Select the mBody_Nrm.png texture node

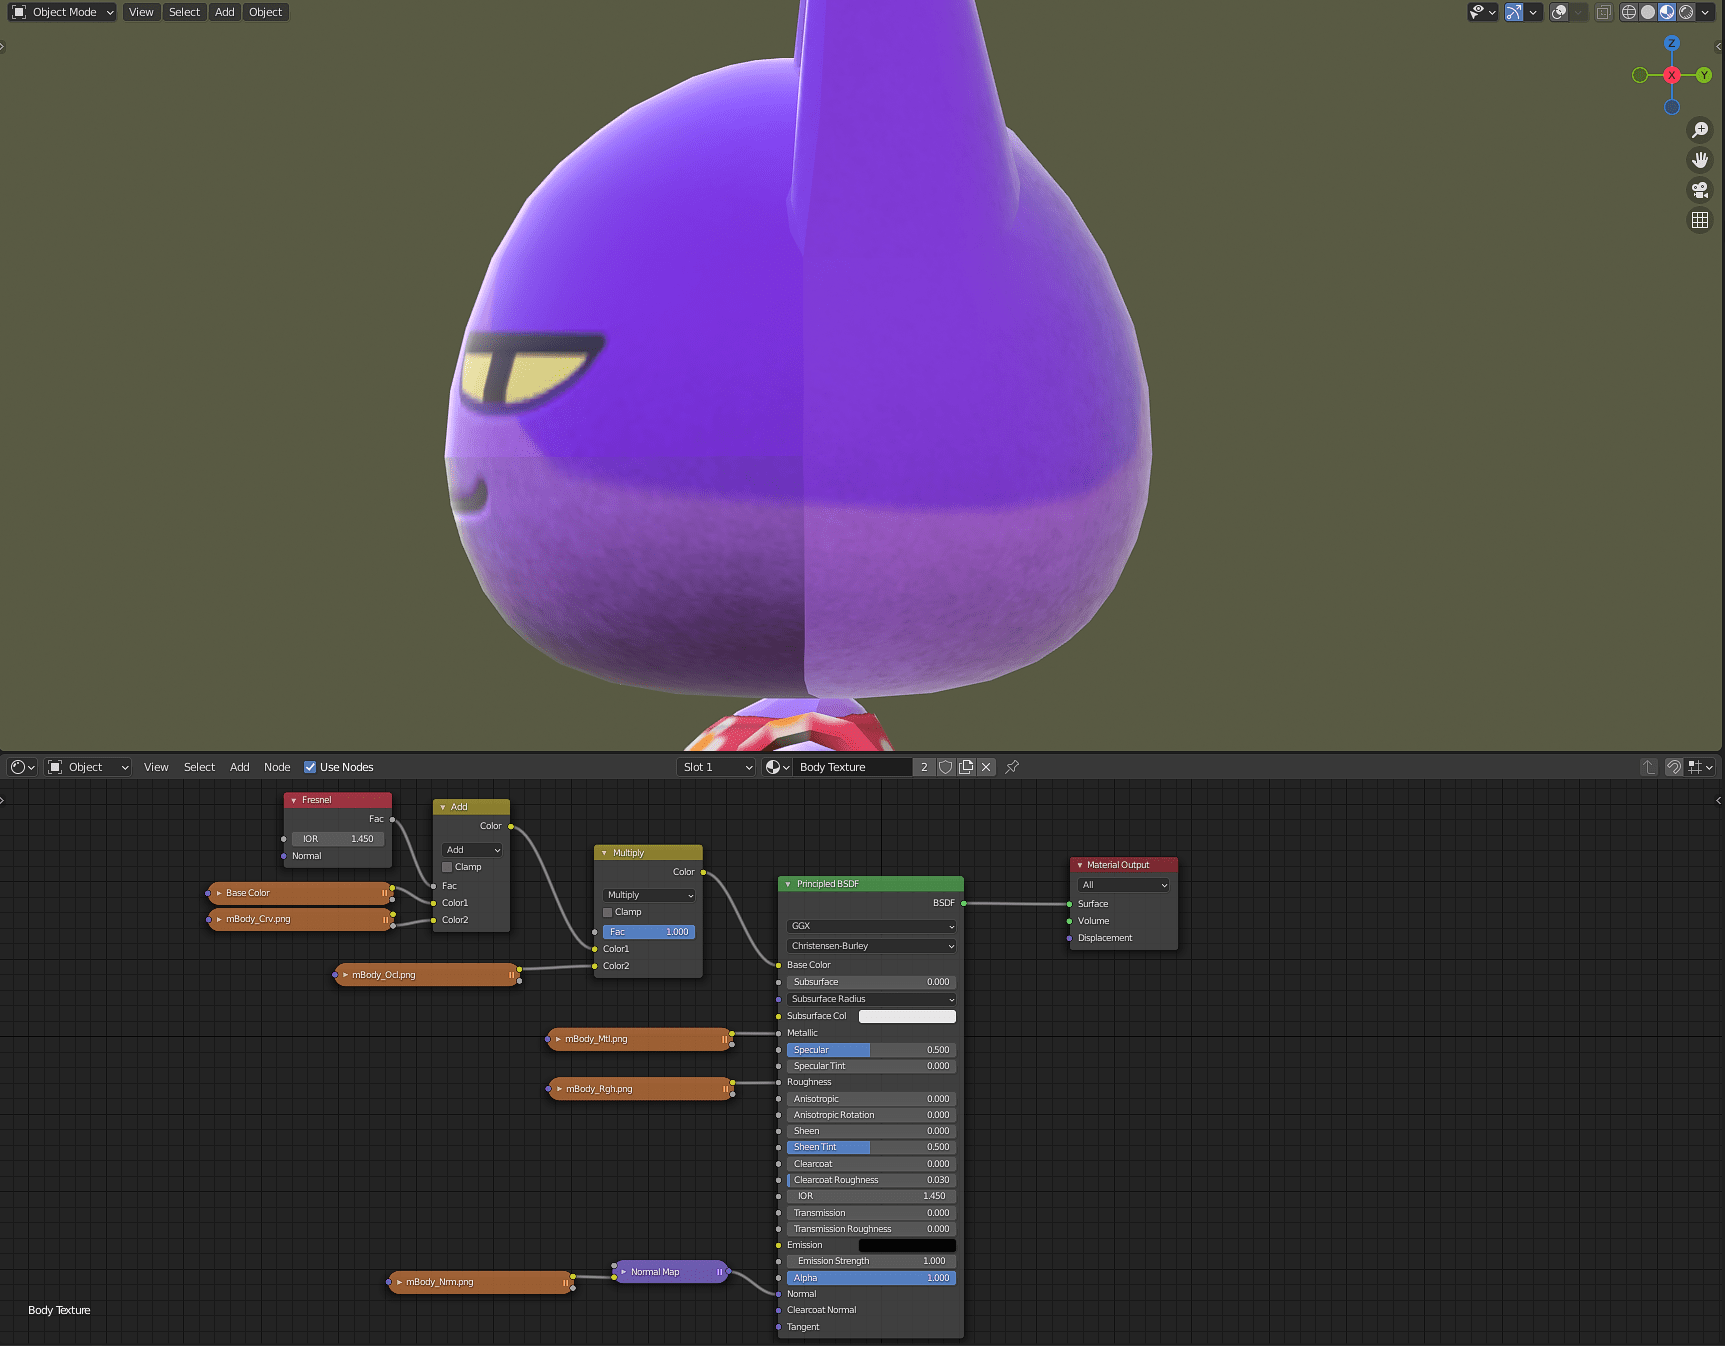481,1282
